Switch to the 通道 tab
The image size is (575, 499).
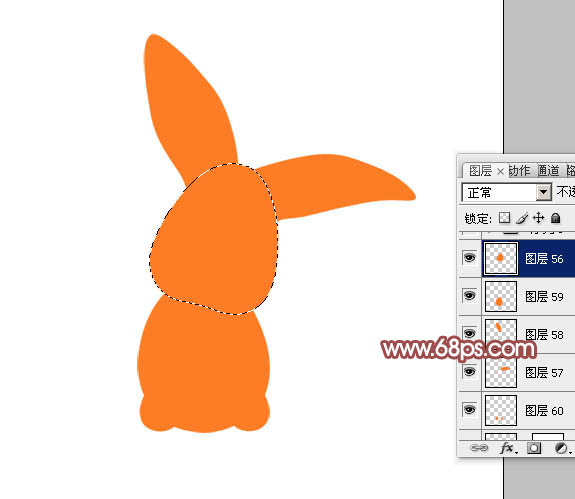click(549, 170)
